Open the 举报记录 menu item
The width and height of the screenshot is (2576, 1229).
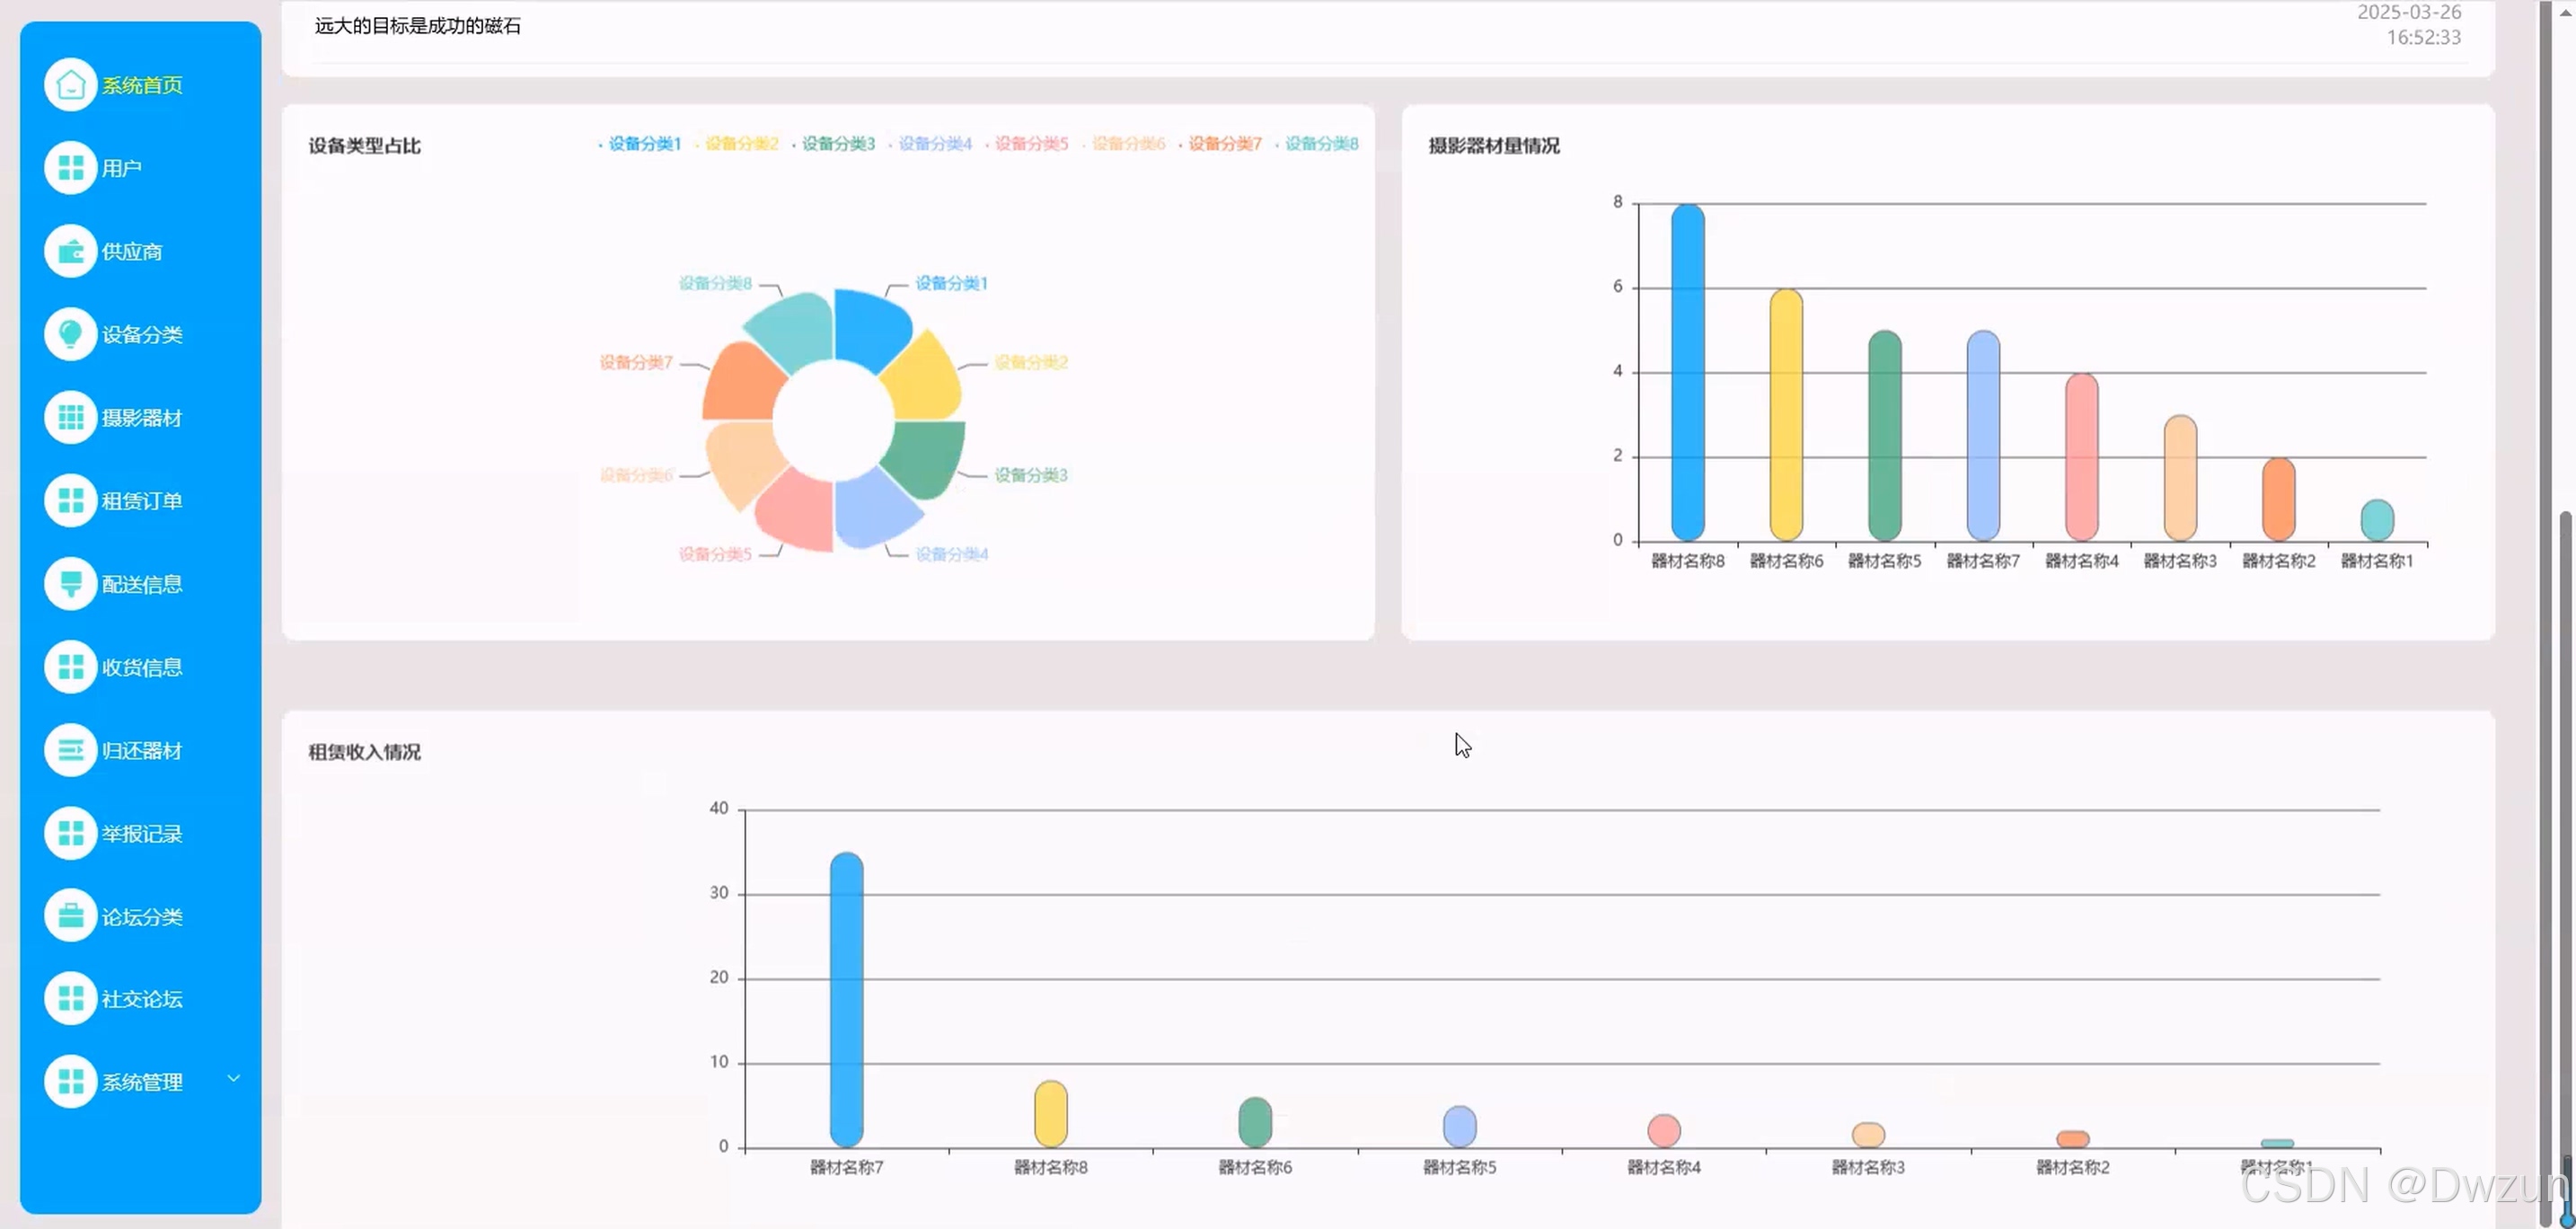(141, 834)
